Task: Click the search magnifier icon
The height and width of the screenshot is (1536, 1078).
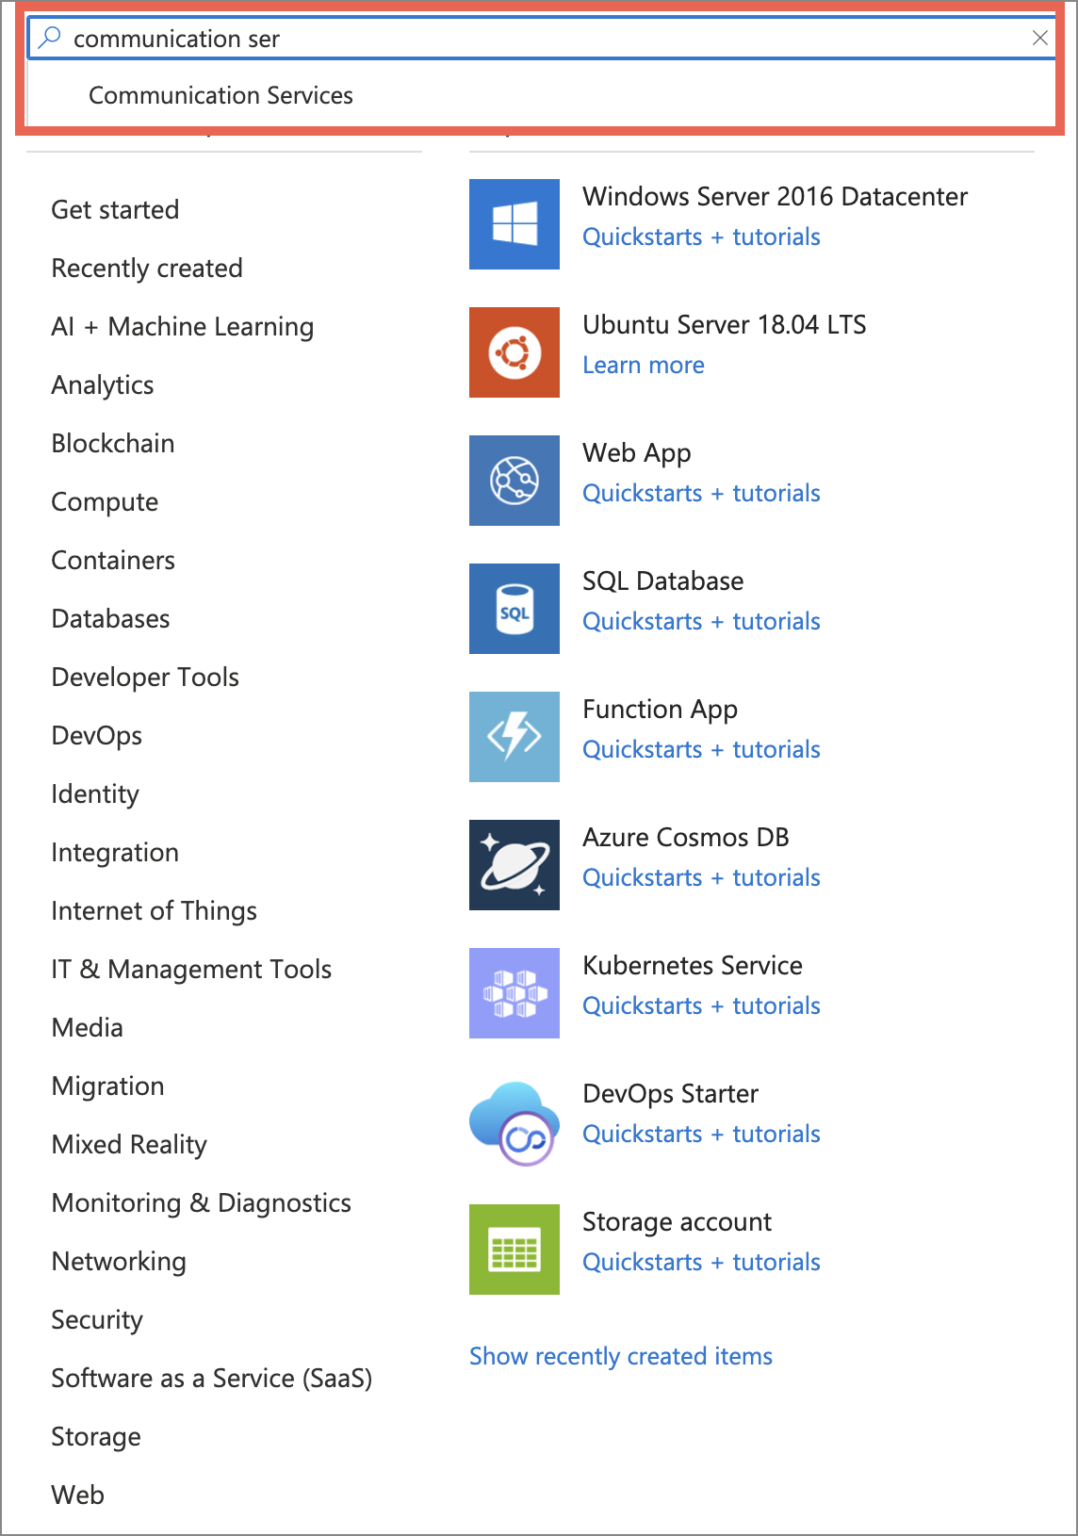Action: (x=47, y=37)
